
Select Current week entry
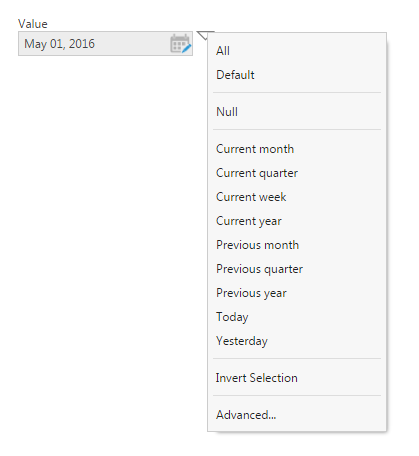point(297,197)
